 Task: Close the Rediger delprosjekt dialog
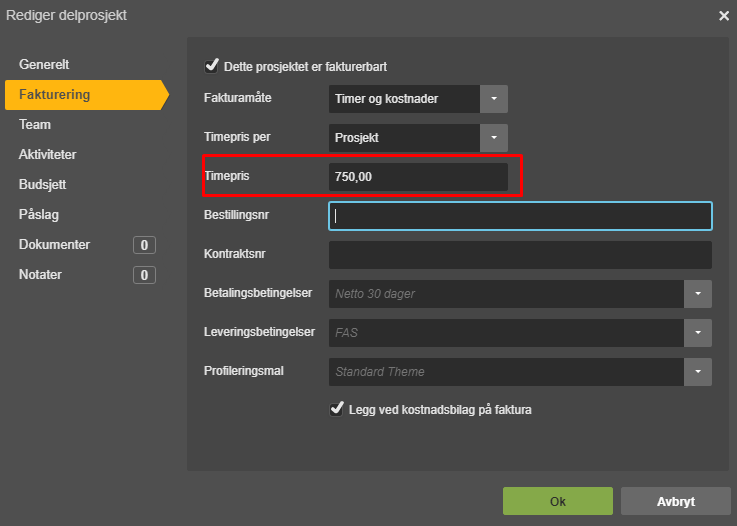(724, 16)
